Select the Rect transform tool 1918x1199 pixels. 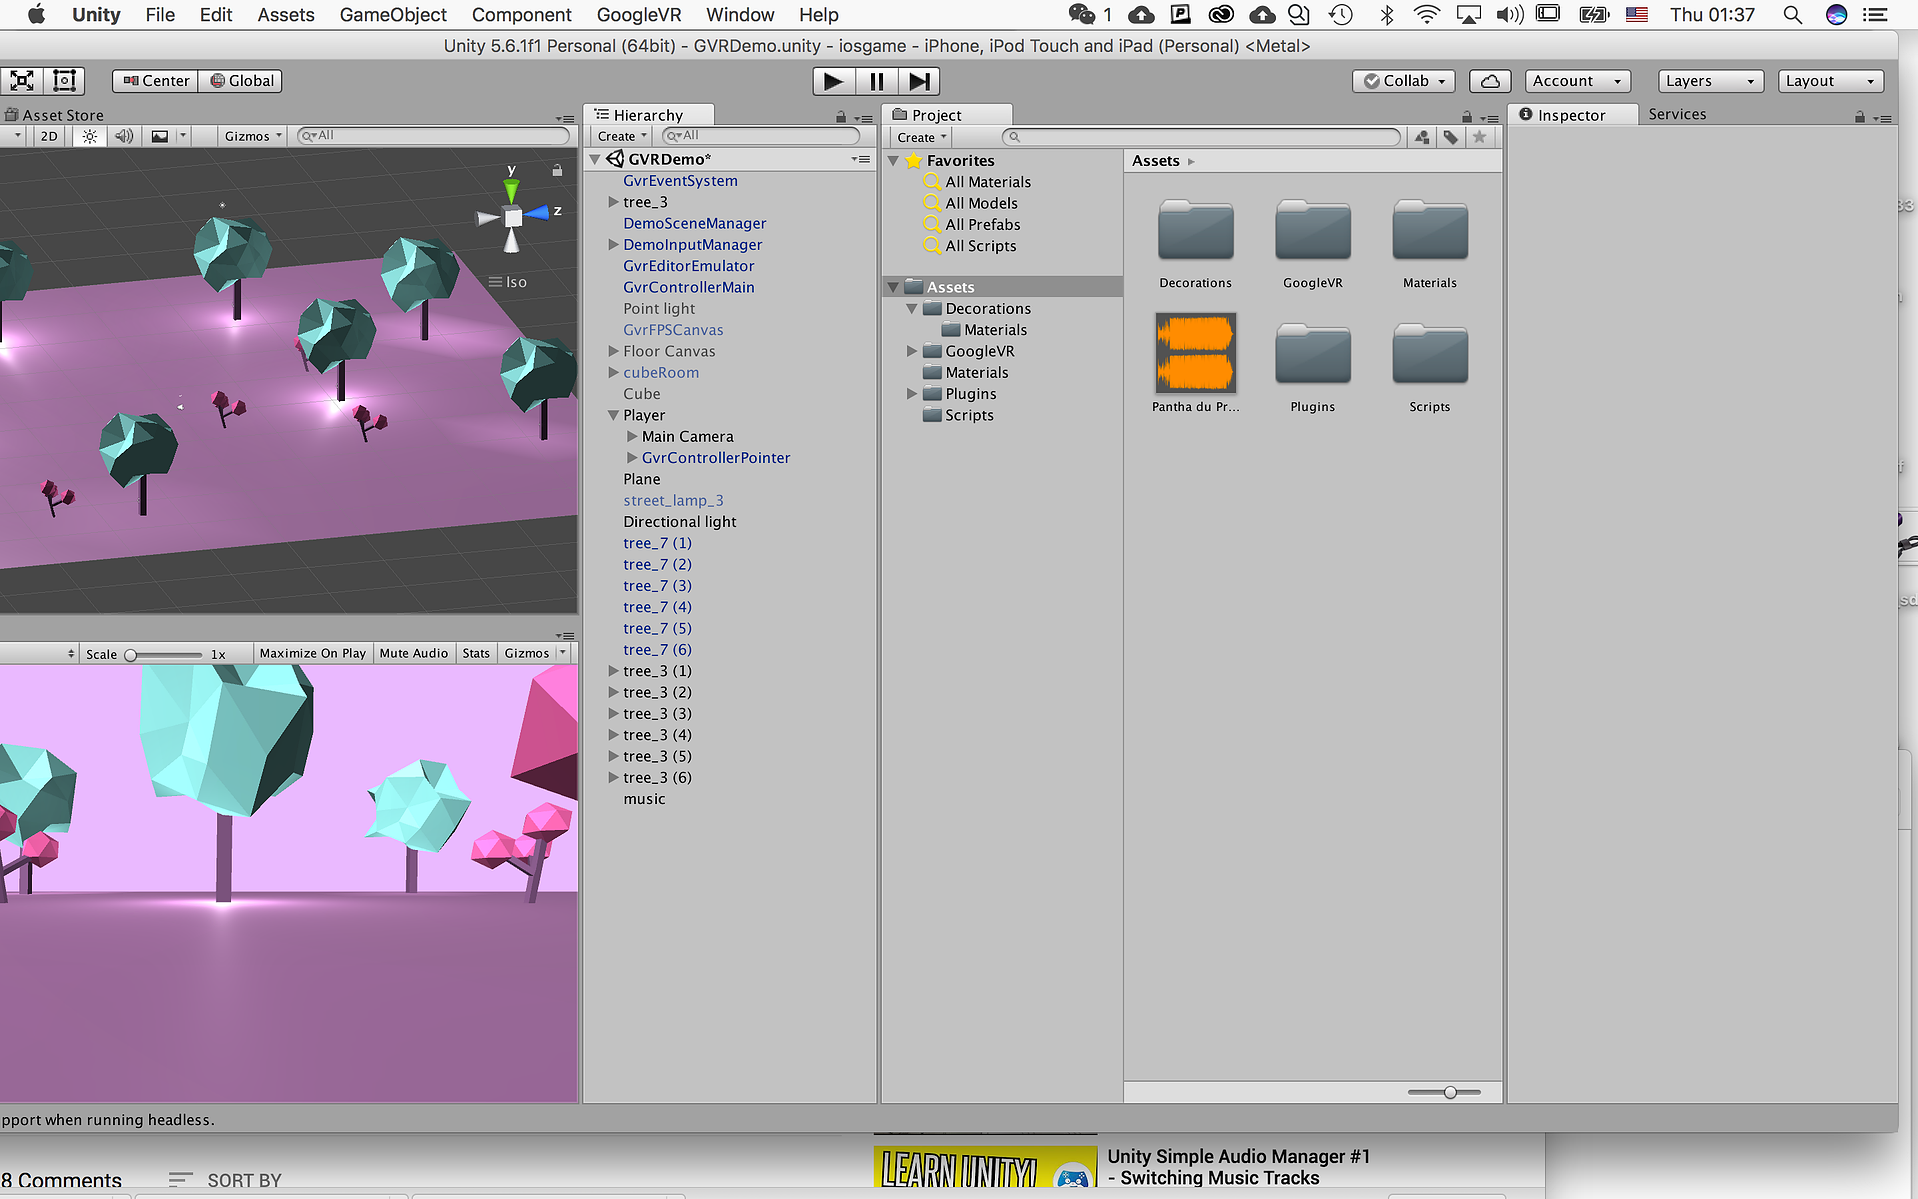[x=64, y=81]
